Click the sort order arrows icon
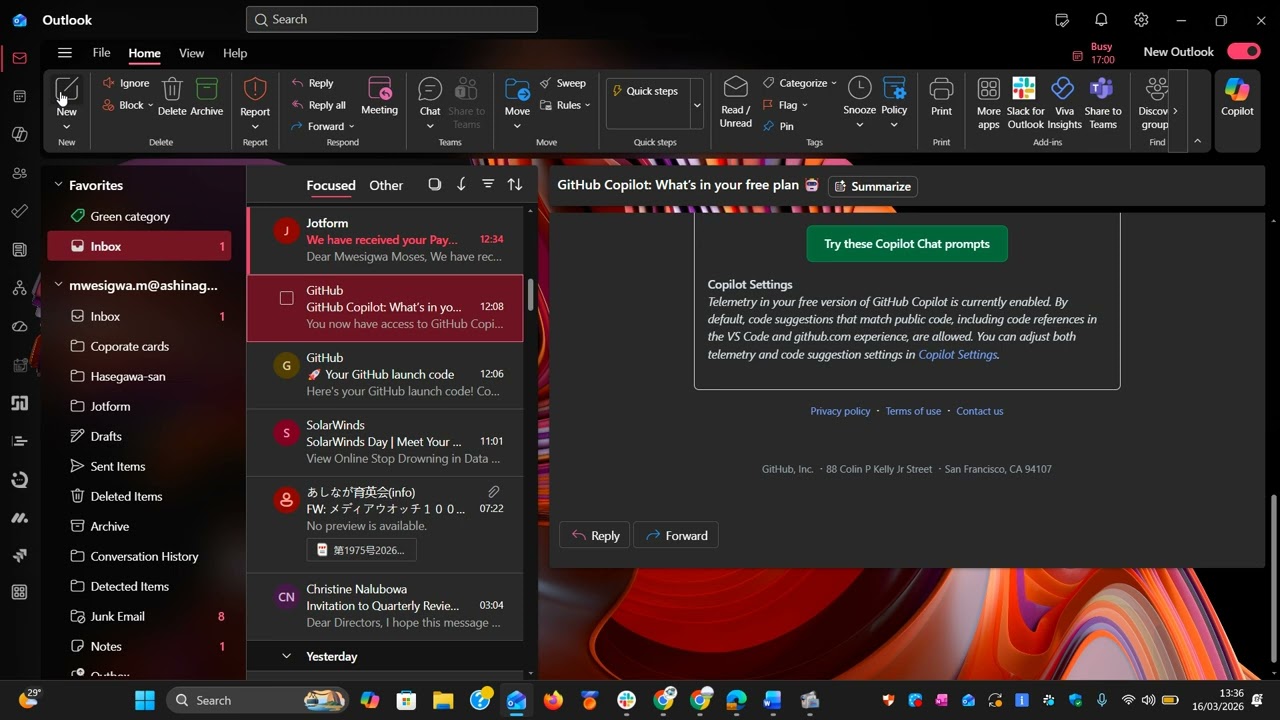This screenshot has width=1280, height=720. tap(515, 185)
